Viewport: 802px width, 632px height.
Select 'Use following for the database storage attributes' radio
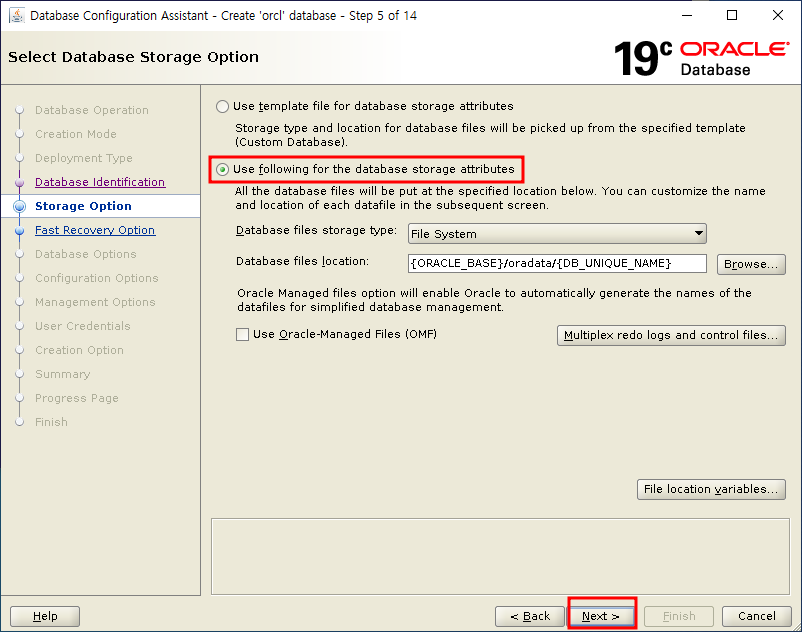(x=222, y=169)
